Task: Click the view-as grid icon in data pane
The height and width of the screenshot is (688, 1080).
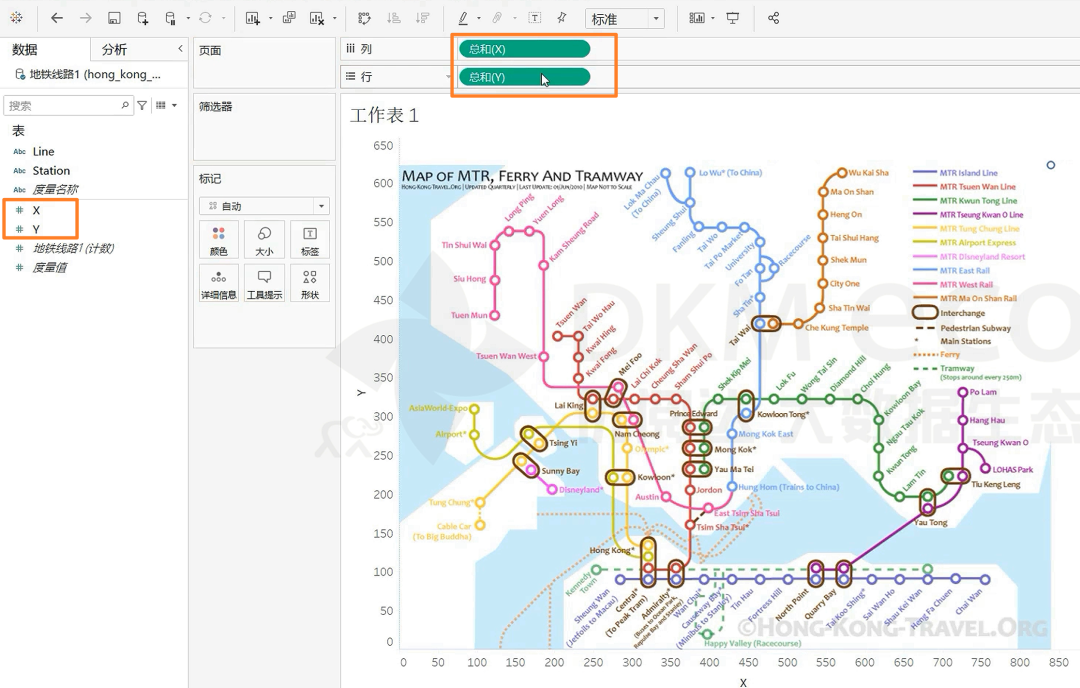Action: point(160,105)
